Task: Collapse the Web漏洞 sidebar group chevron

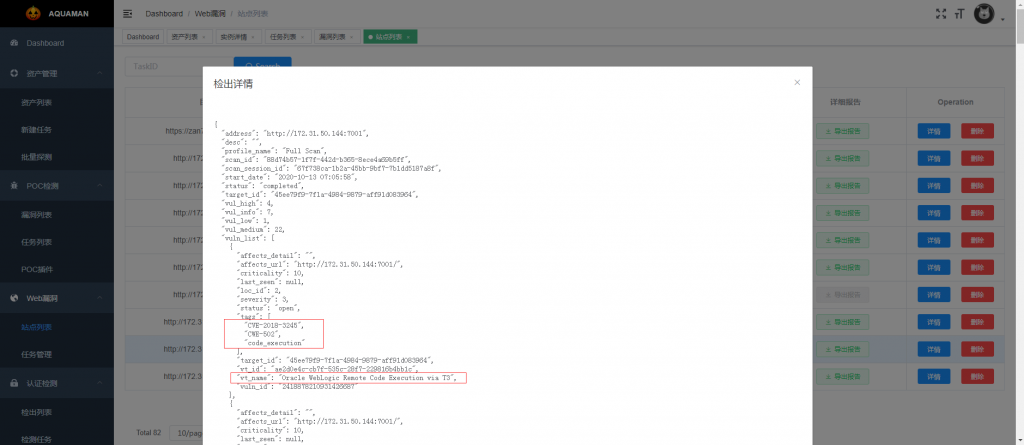Action: 100,298
